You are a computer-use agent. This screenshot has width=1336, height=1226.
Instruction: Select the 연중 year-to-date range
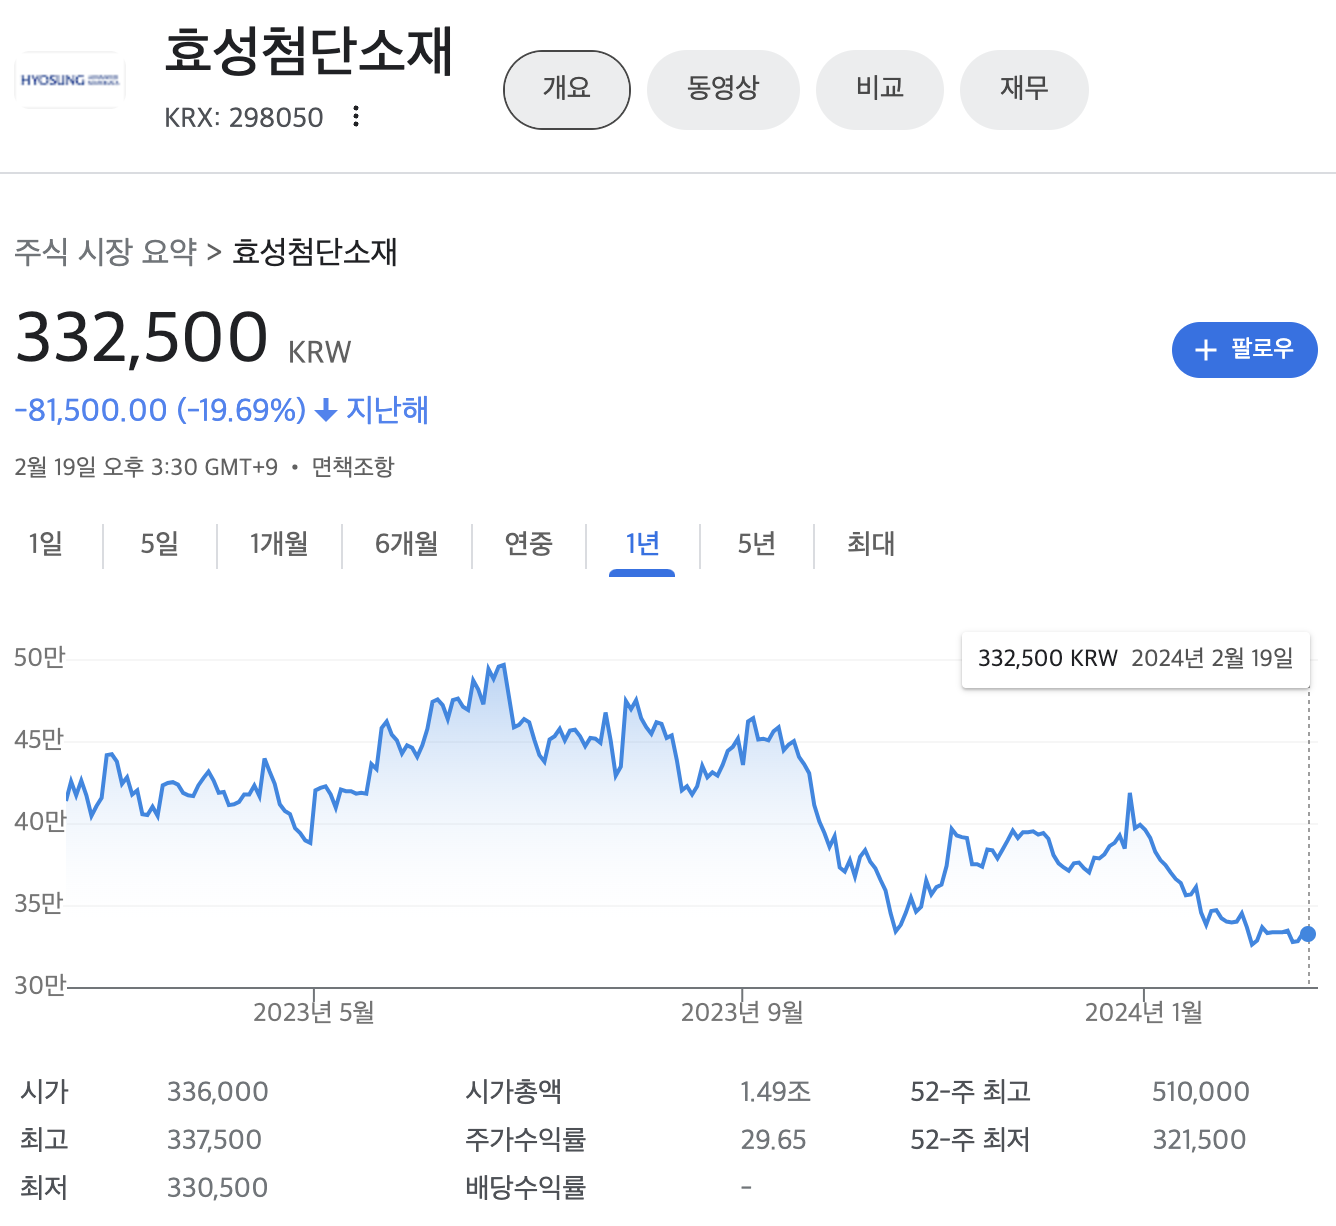[x=528, y=544]
